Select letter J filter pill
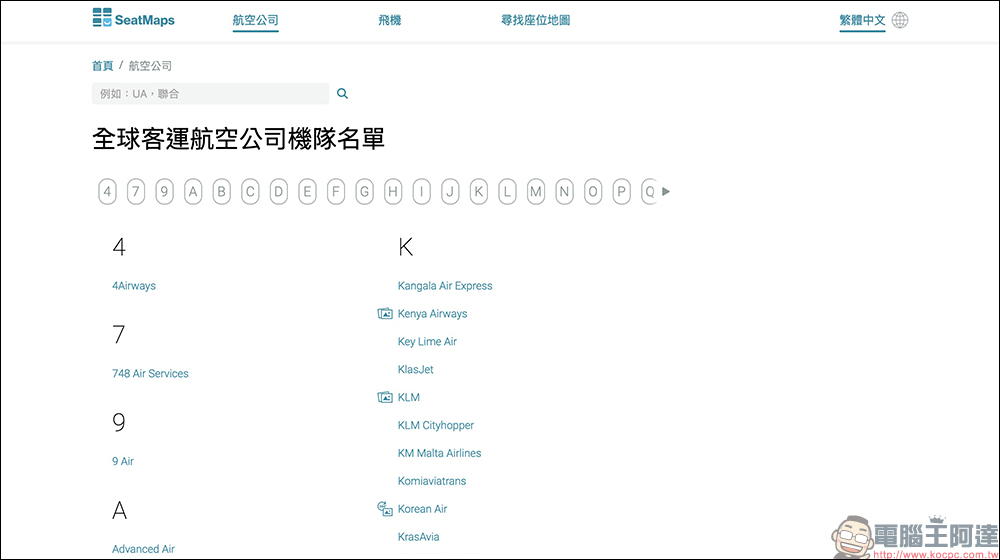The height and width of the screenshot is (560, 1000). [x=450, y=191]
